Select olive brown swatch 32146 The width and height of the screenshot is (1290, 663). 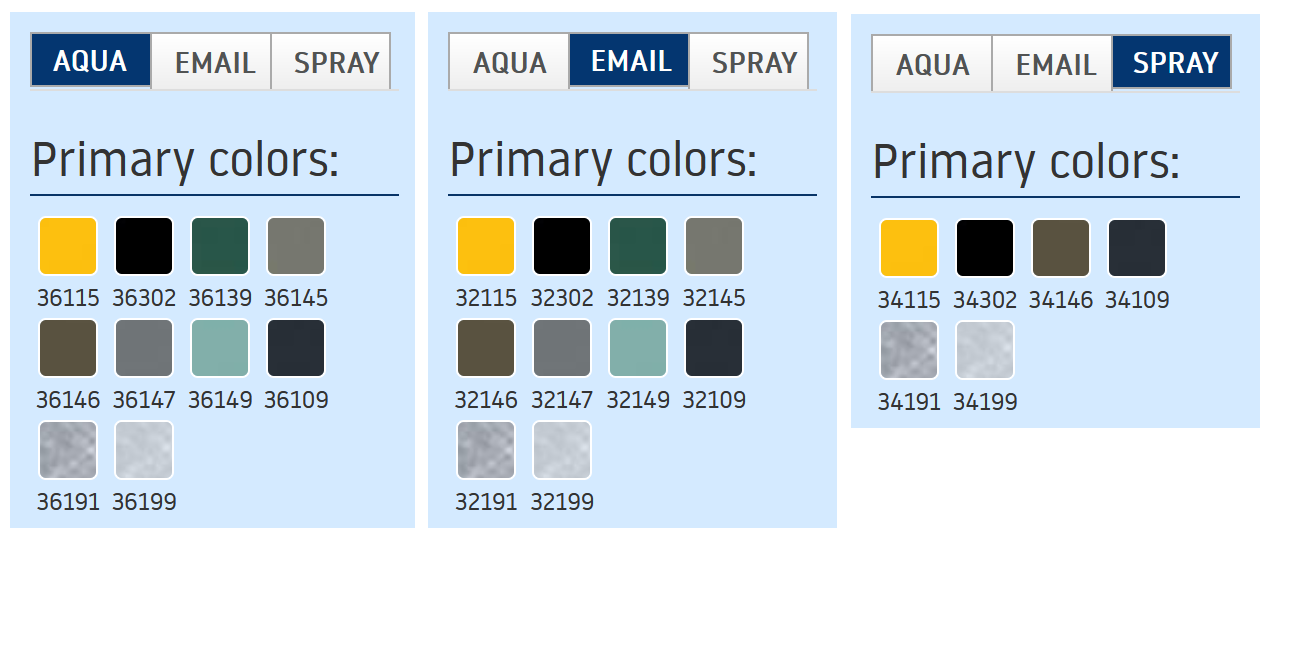[x=486, y=348]
